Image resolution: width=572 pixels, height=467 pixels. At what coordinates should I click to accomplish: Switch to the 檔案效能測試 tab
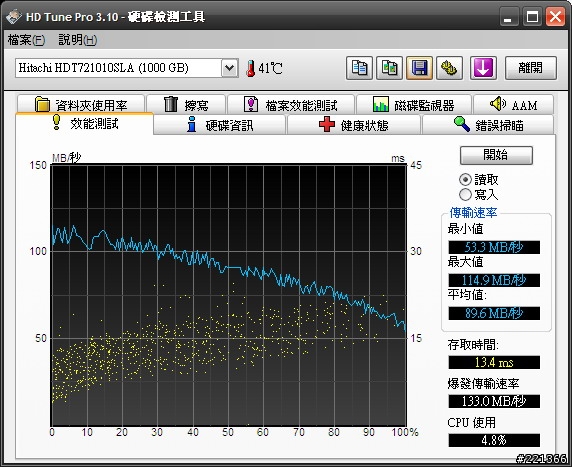pyautogui.click(x=291, y=105)
